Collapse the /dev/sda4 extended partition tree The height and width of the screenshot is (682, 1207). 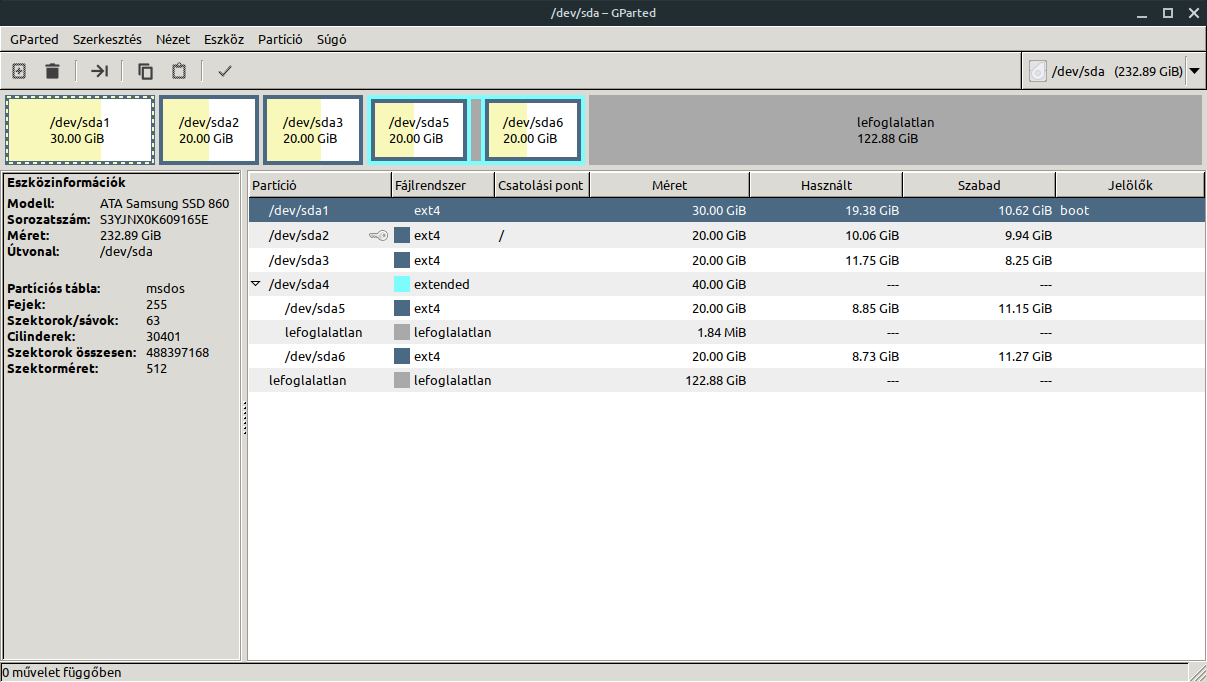click(x=256, y=284)
